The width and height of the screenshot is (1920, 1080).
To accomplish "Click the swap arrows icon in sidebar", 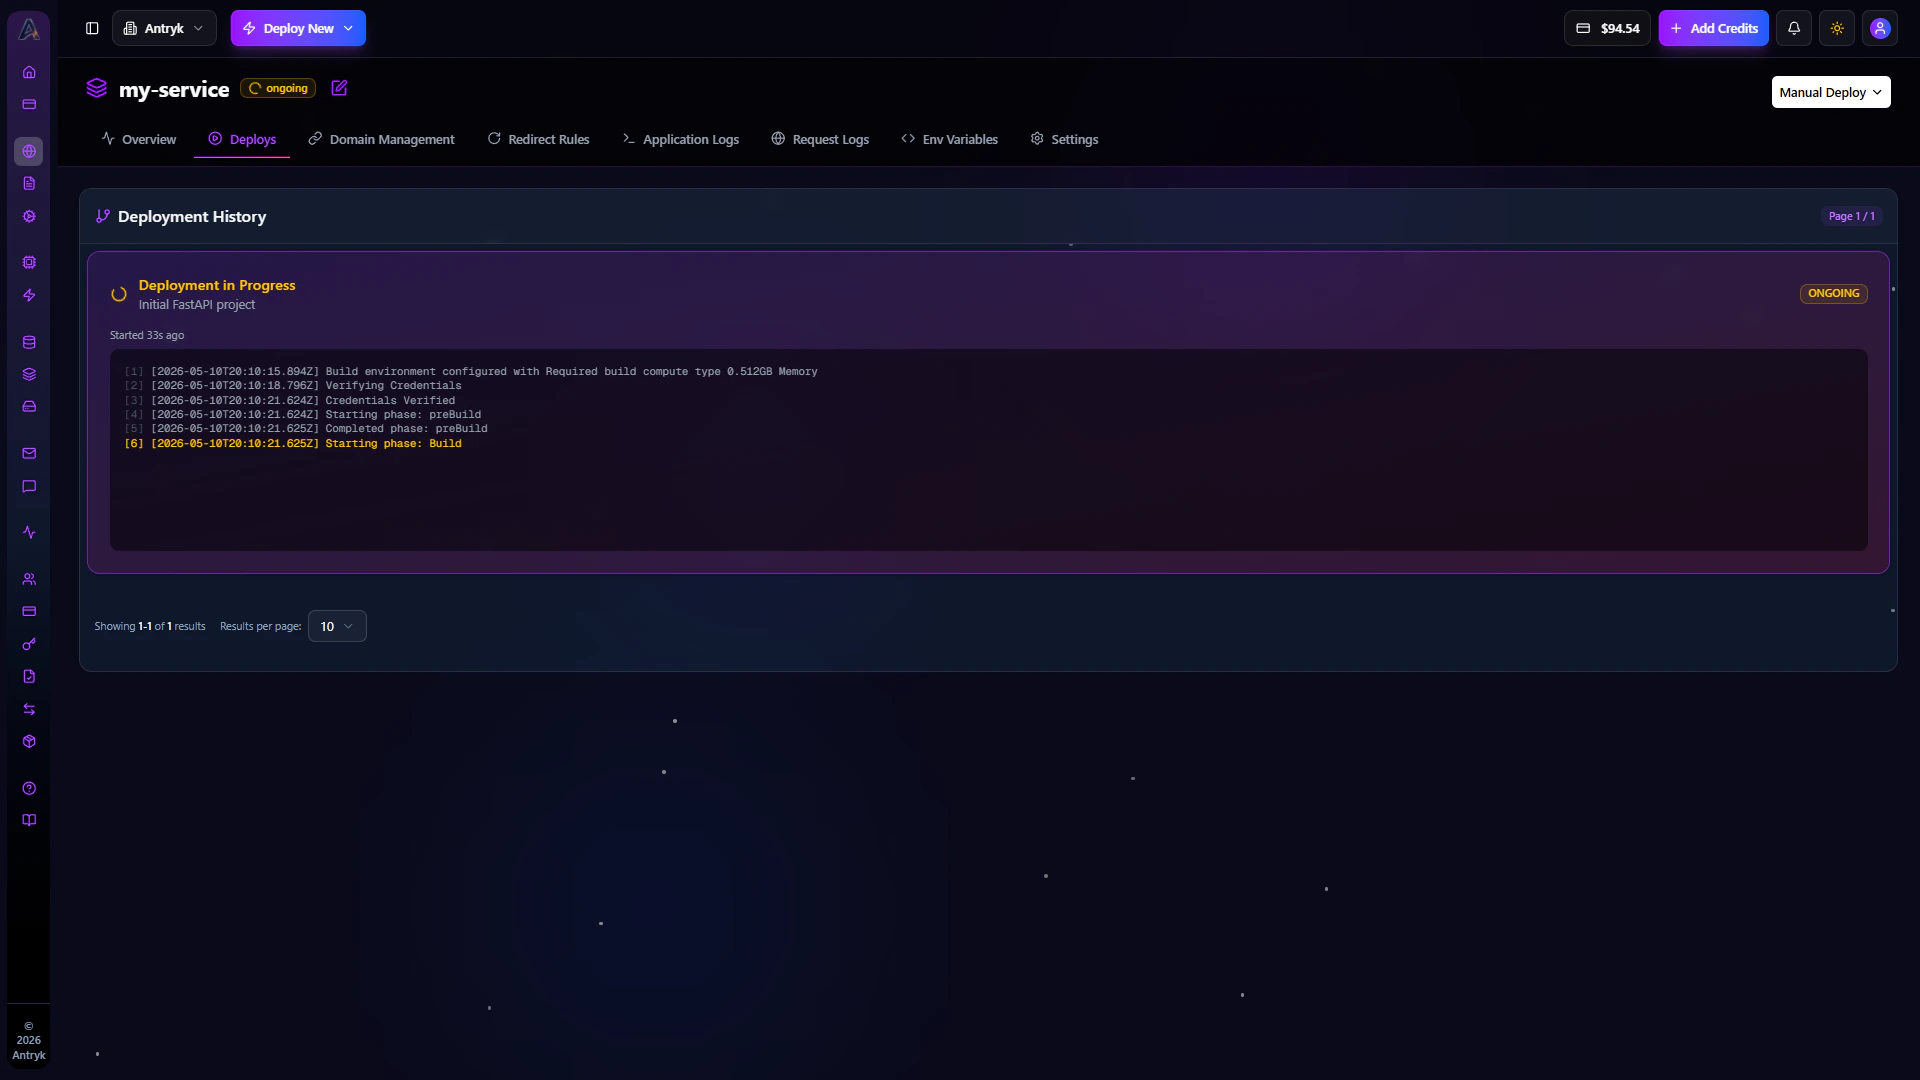I will click(29, 709).
